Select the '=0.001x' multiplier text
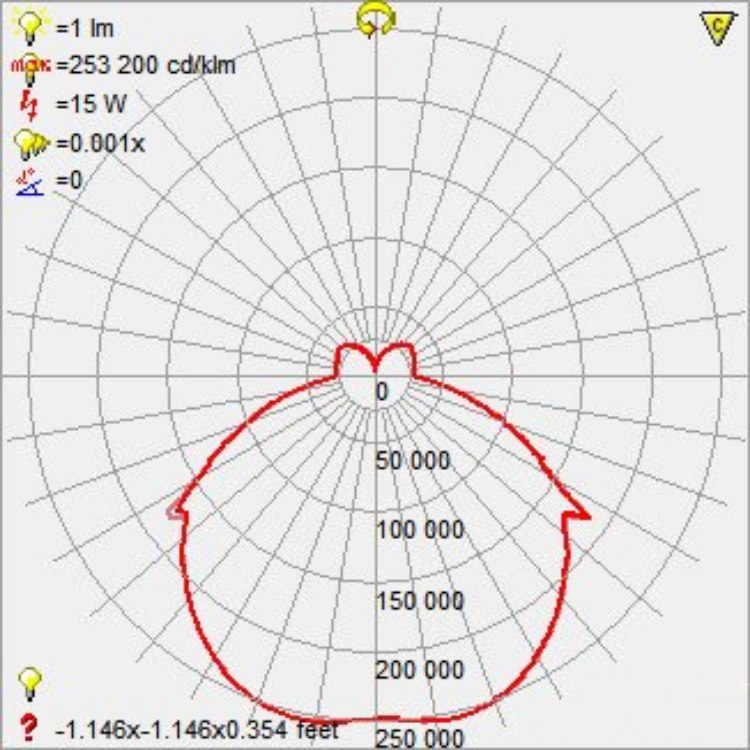750x750 pixels. tap(100, 143)
